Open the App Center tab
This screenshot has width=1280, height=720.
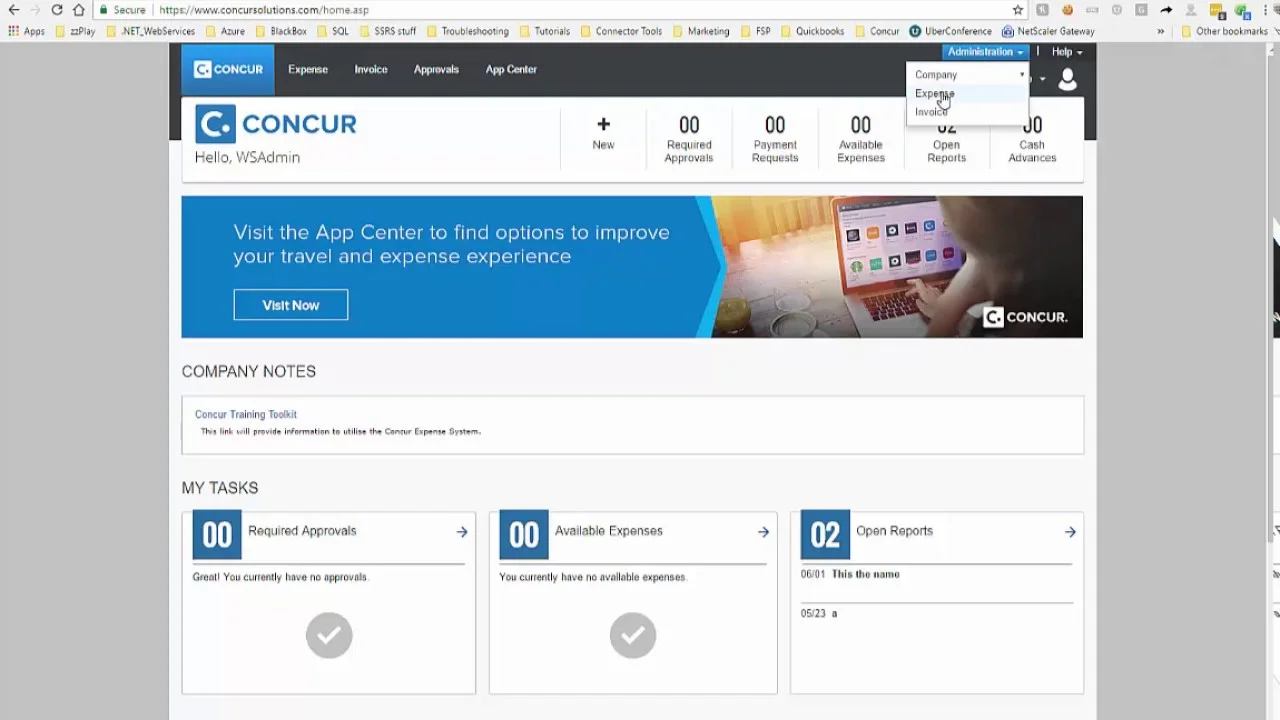tap(511, 69)
